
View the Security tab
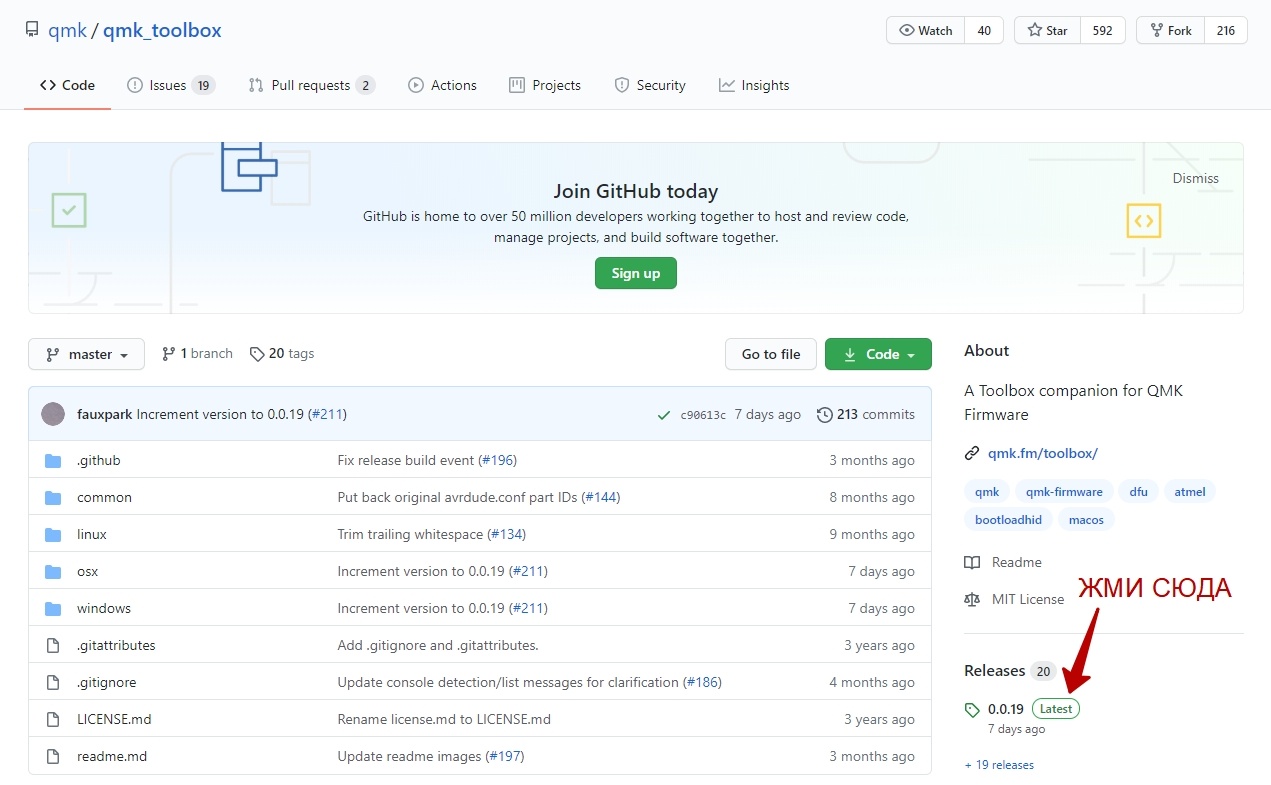650,85
